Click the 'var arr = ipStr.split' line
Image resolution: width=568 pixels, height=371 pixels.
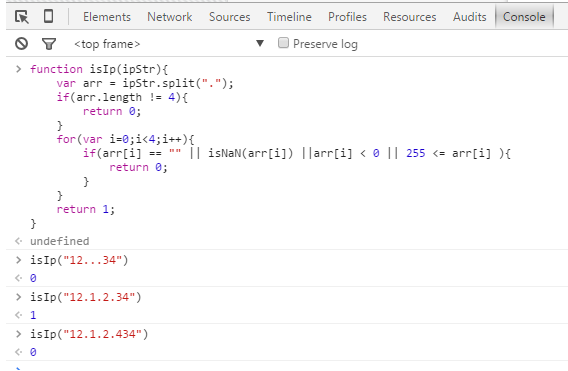coord(145,83)
